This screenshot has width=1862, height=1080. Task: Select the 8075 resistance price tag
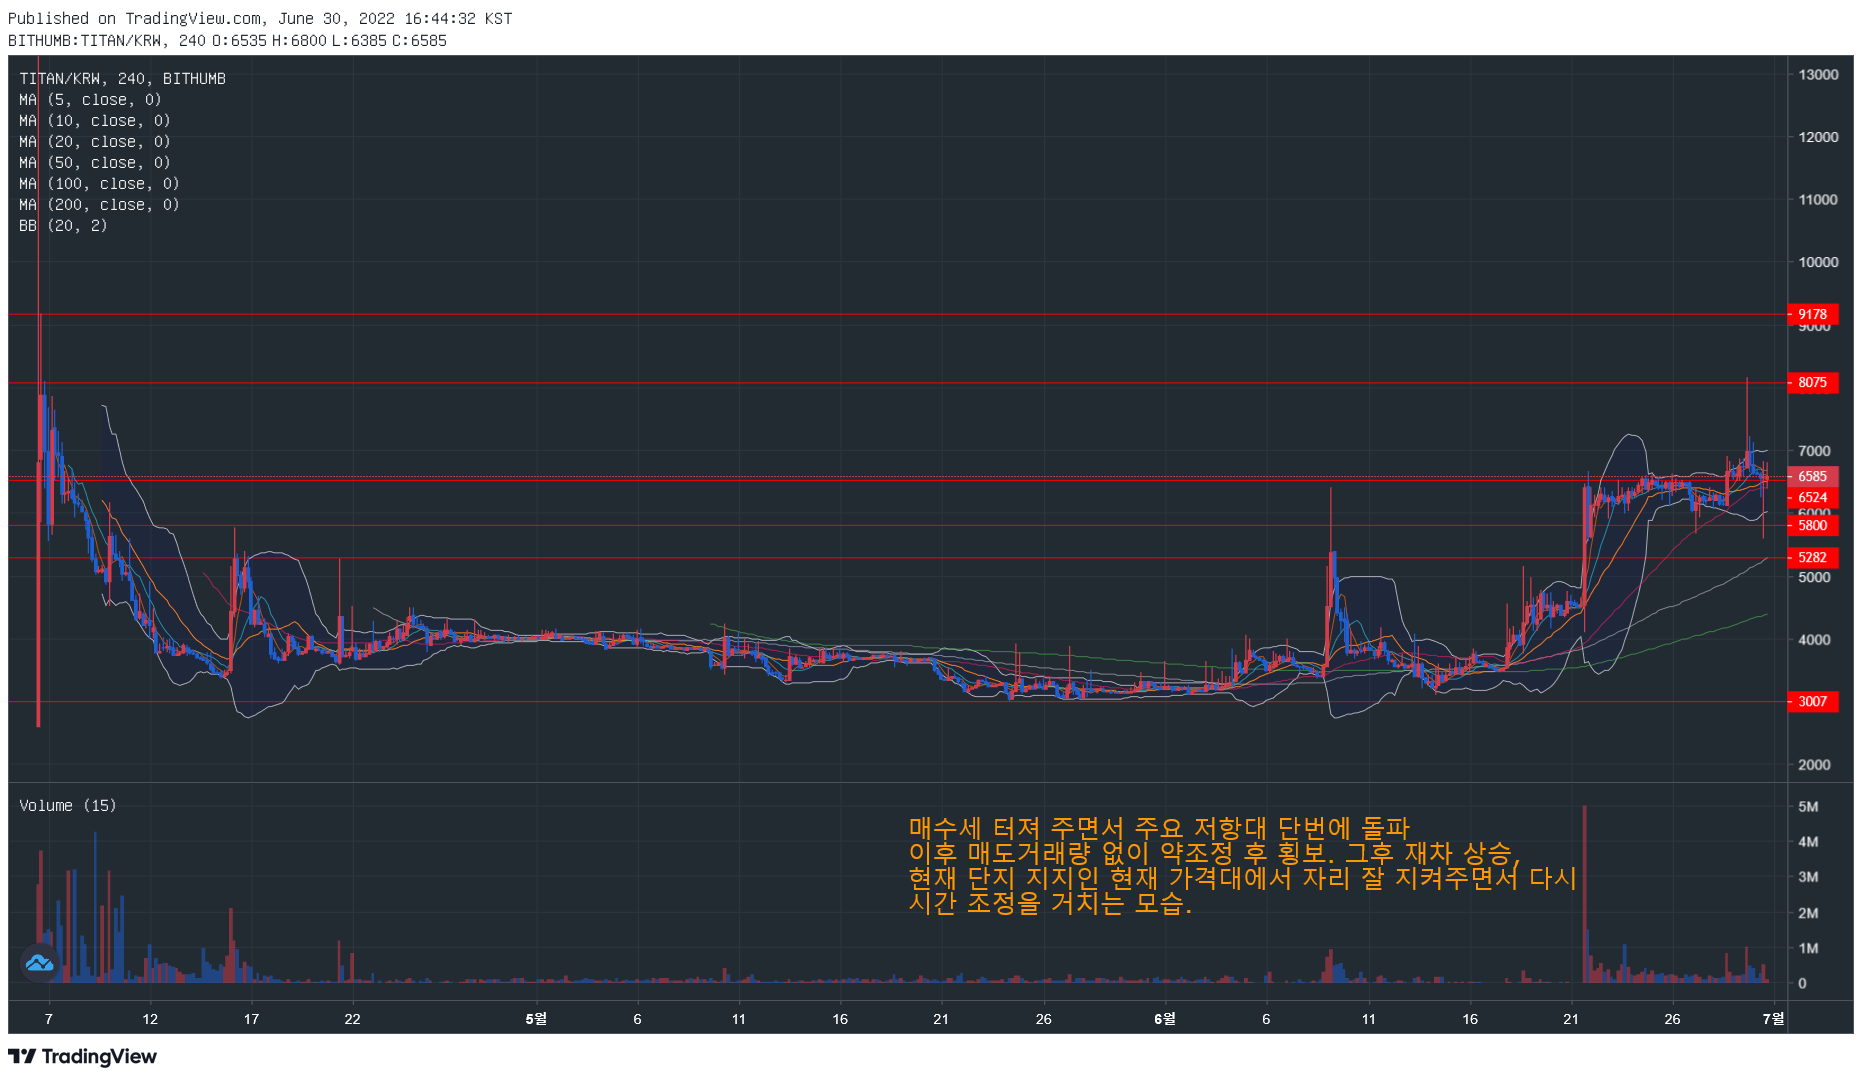coord(1813,383)
